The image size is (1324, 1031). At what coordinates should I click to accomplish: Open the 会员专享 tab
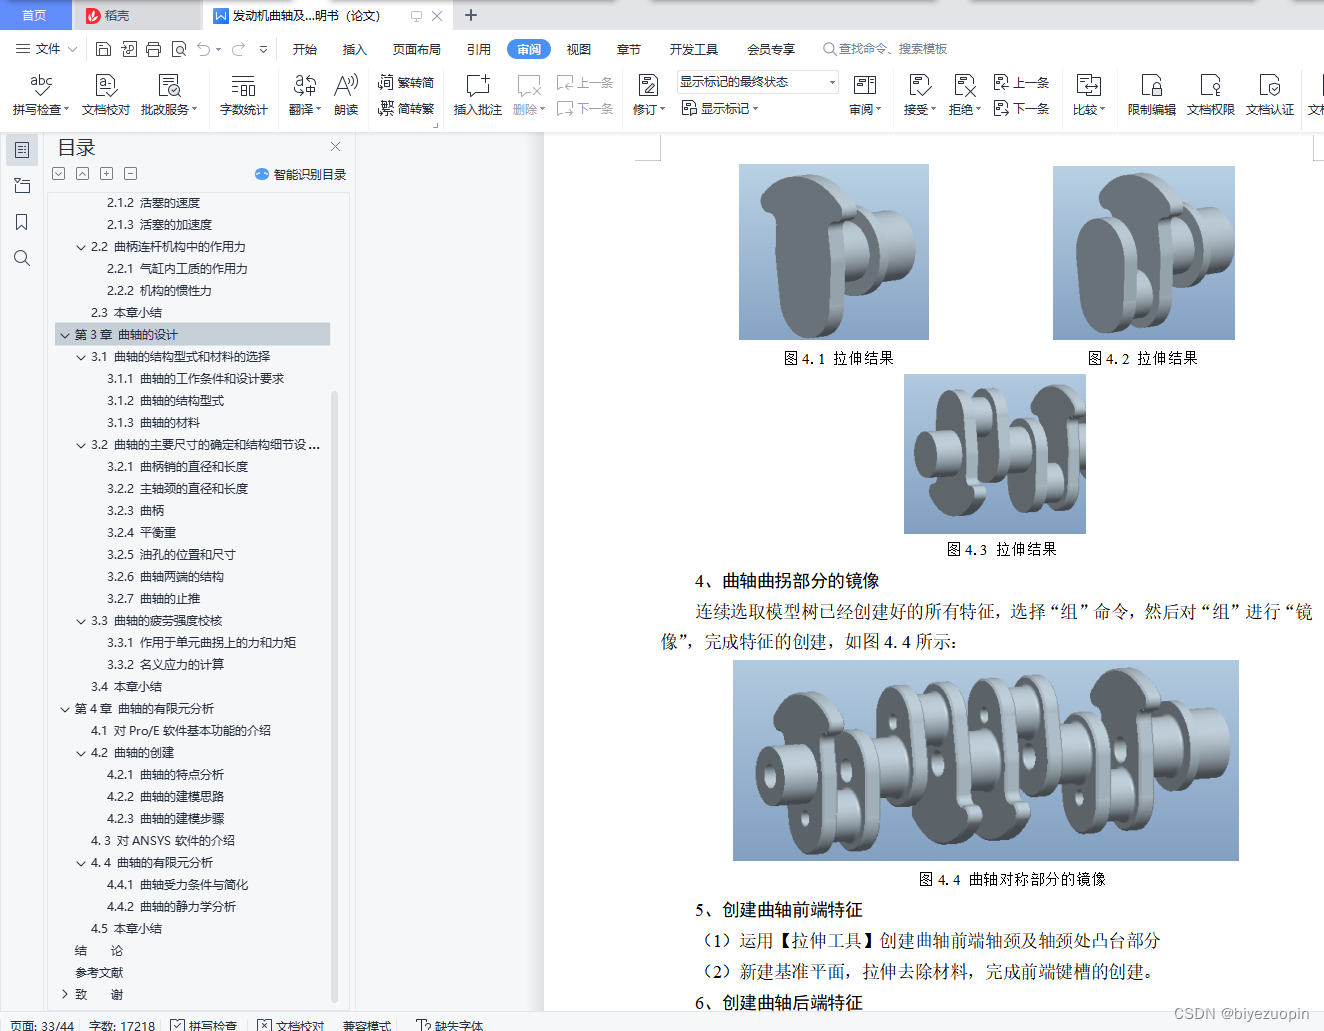pyautogui.click(x=770, y=49)
